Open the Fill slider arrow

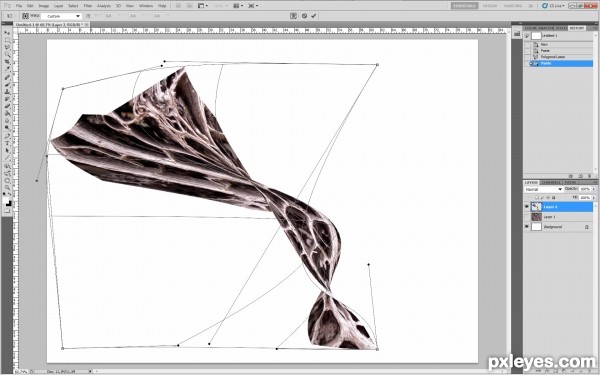[x=593, y=197]
